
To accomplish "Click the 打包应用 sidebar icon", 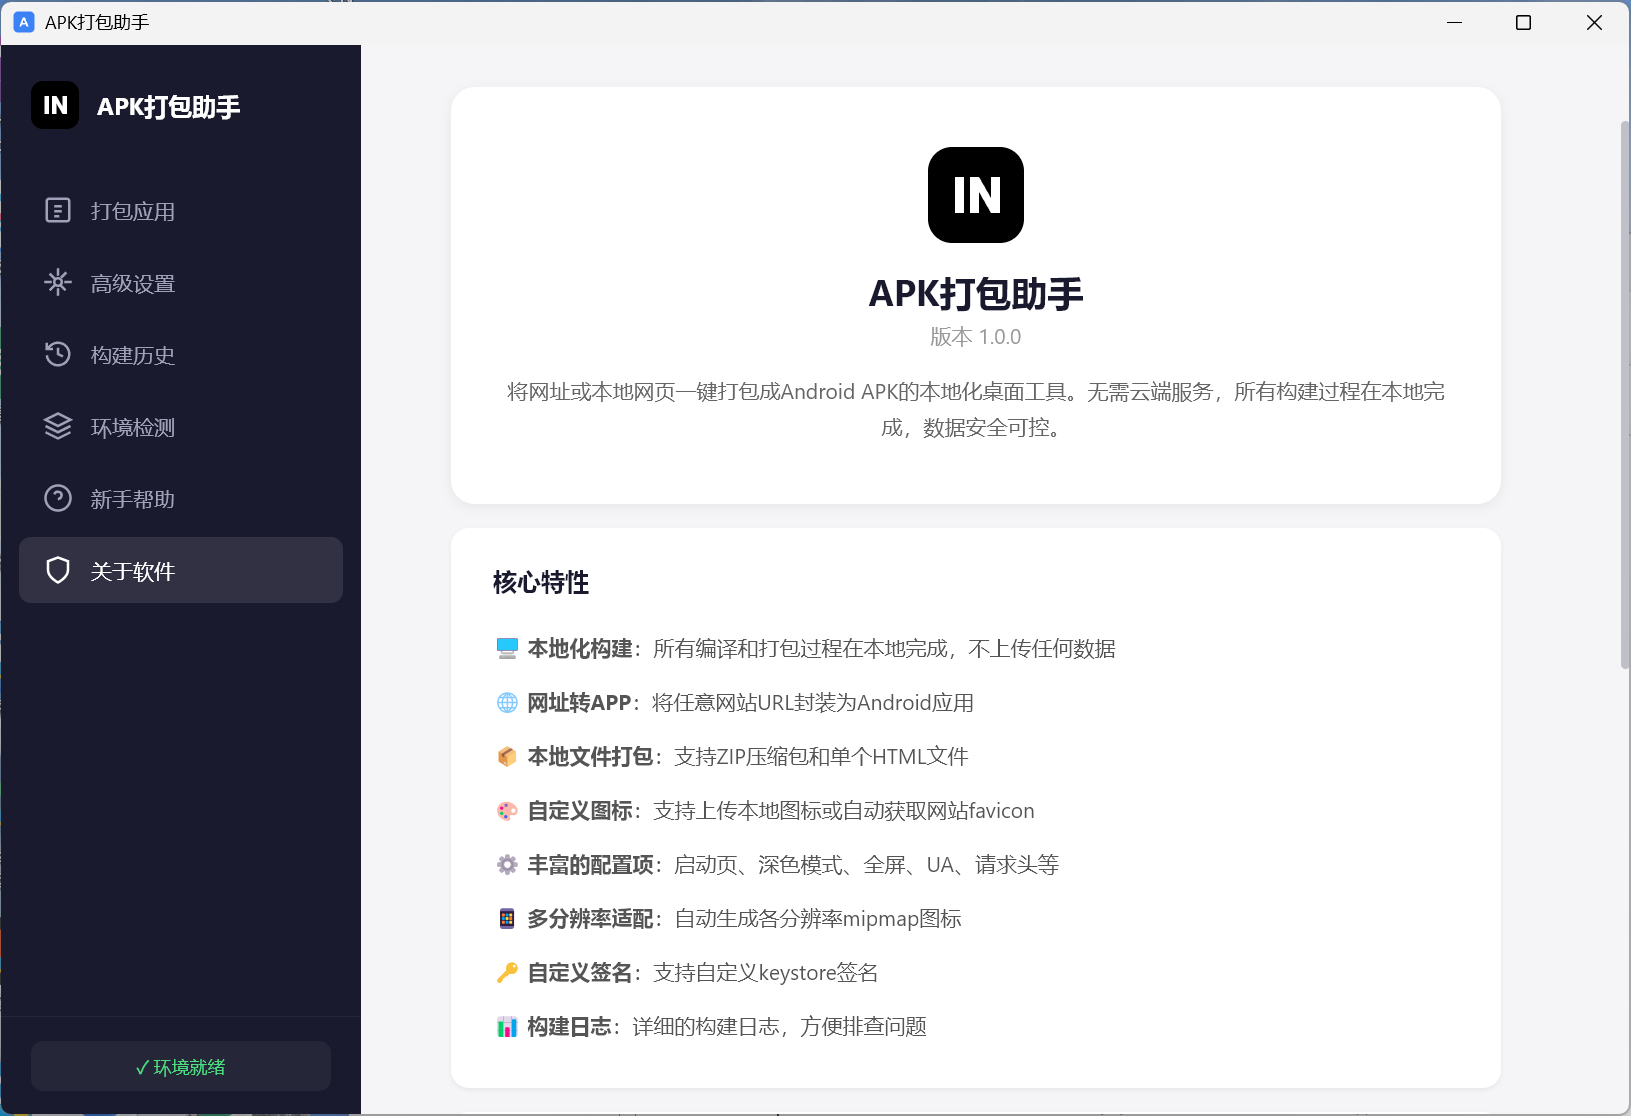I will point(58,210).
